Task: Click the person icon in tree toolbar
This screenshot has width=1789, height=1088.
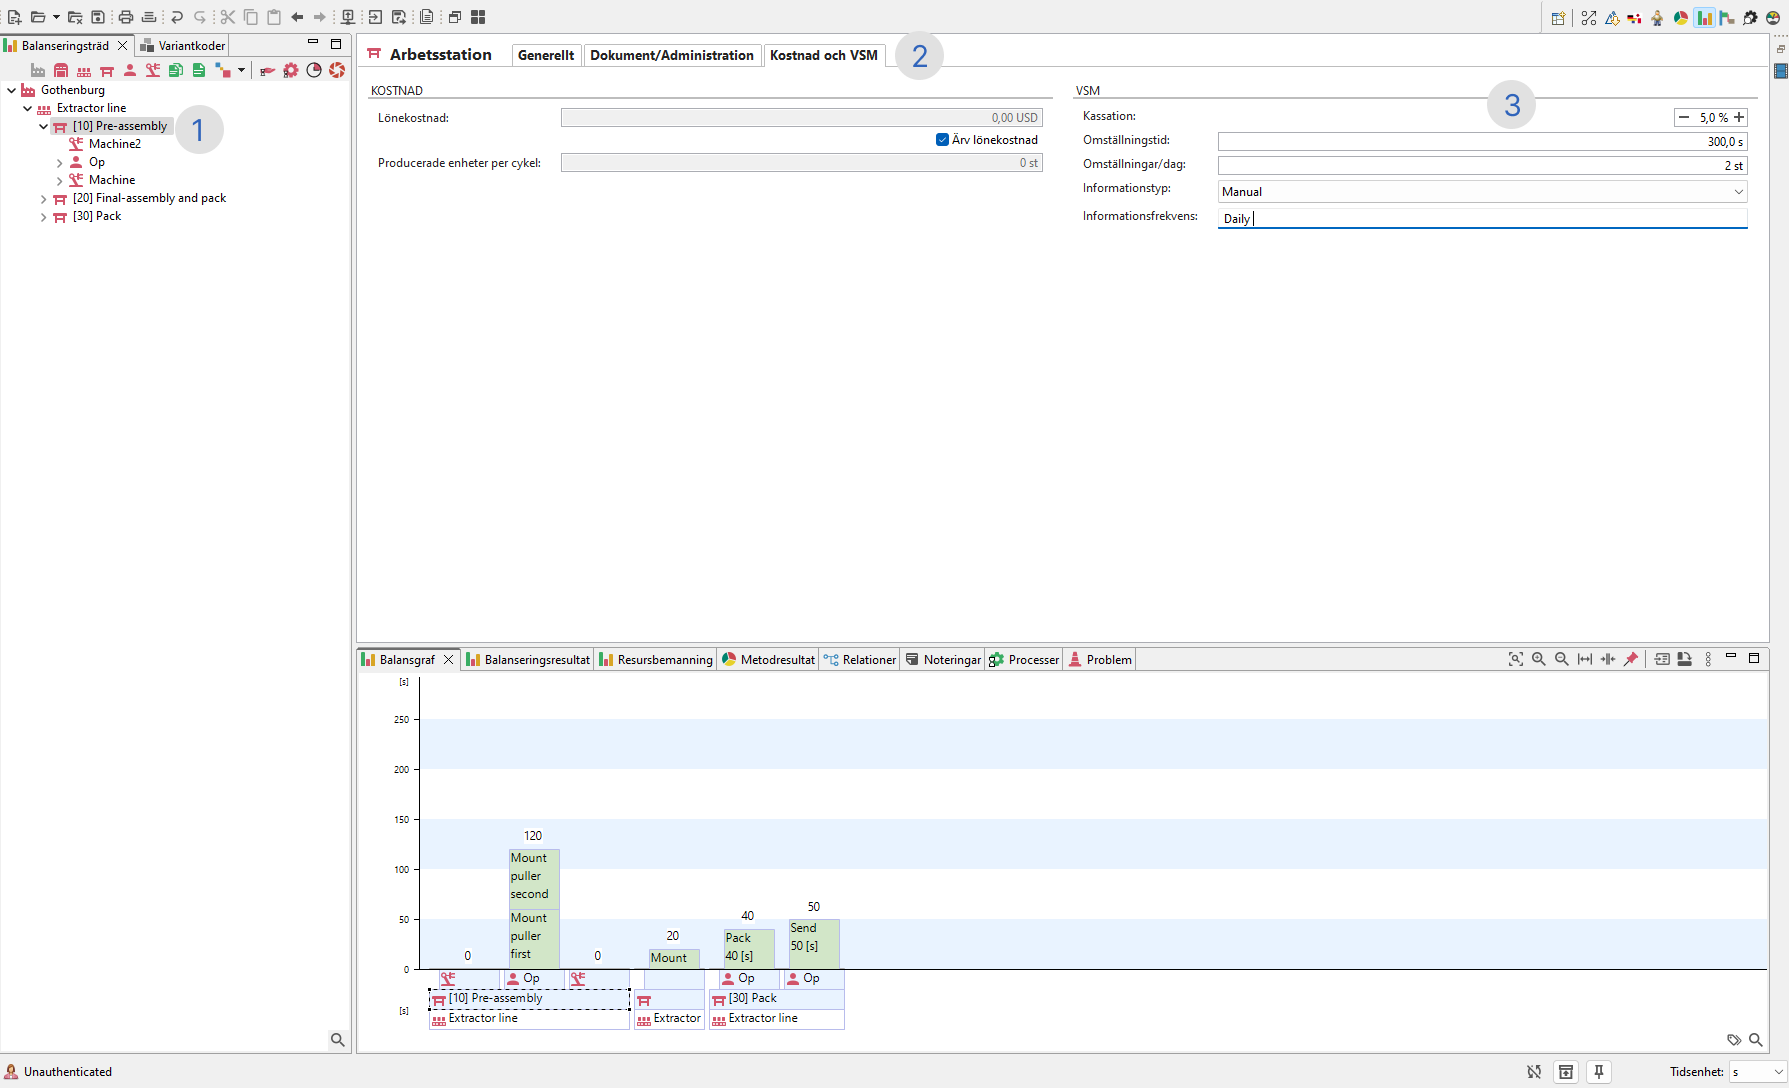Action: click(130, 70)
